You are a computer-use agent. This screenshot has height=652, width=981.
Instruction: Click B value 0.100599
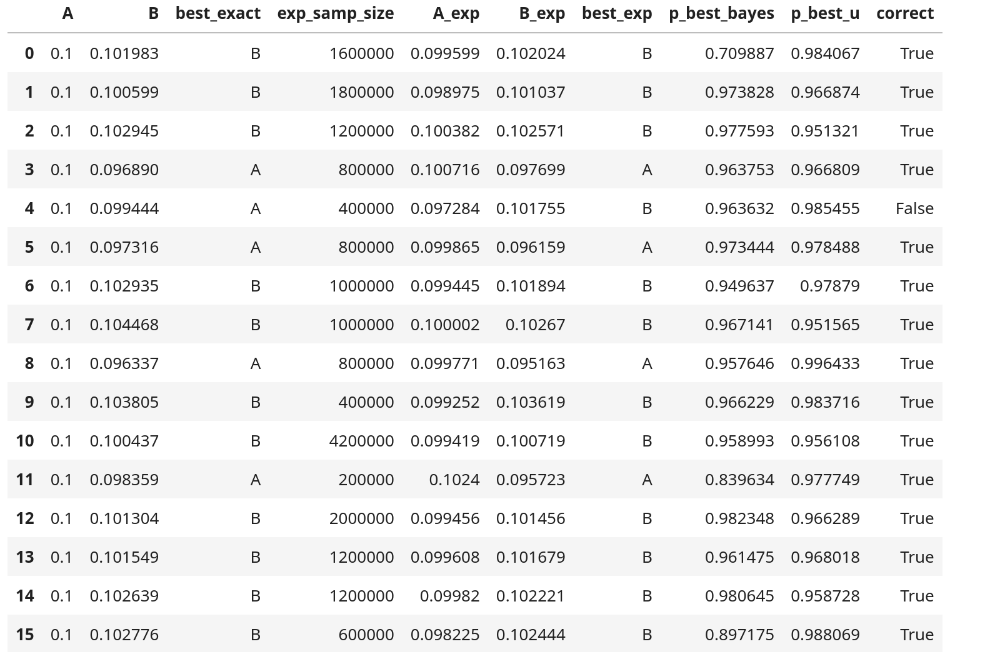point(124,93)
